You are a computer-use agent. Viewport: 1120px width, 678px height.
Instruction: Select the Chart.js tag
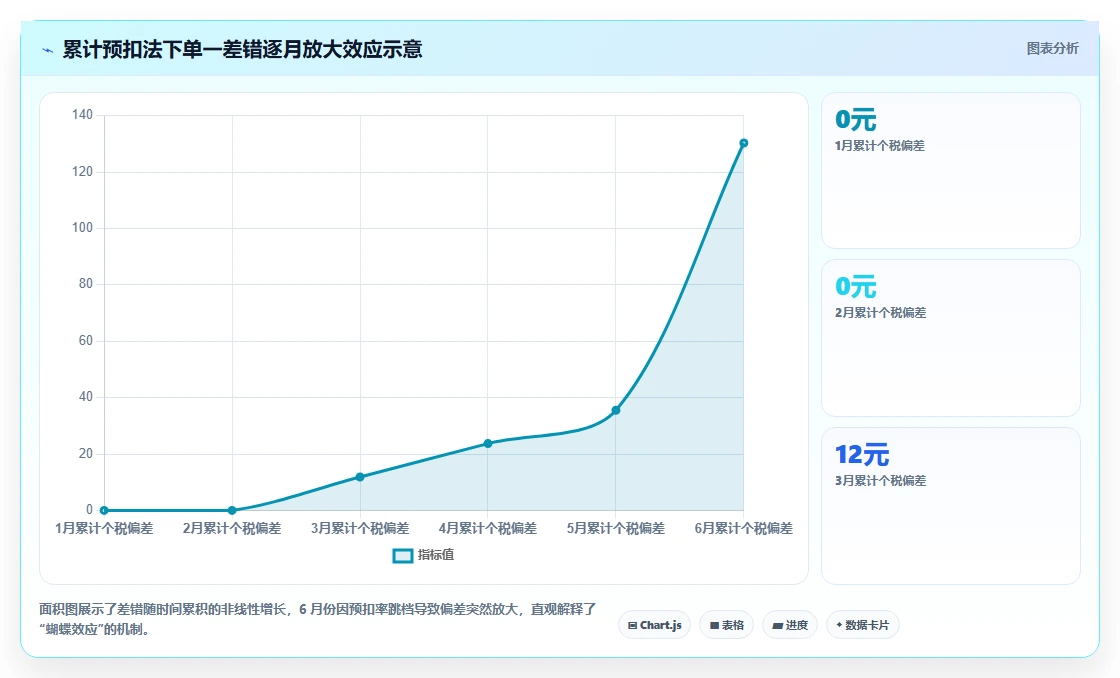pos(654,625)
